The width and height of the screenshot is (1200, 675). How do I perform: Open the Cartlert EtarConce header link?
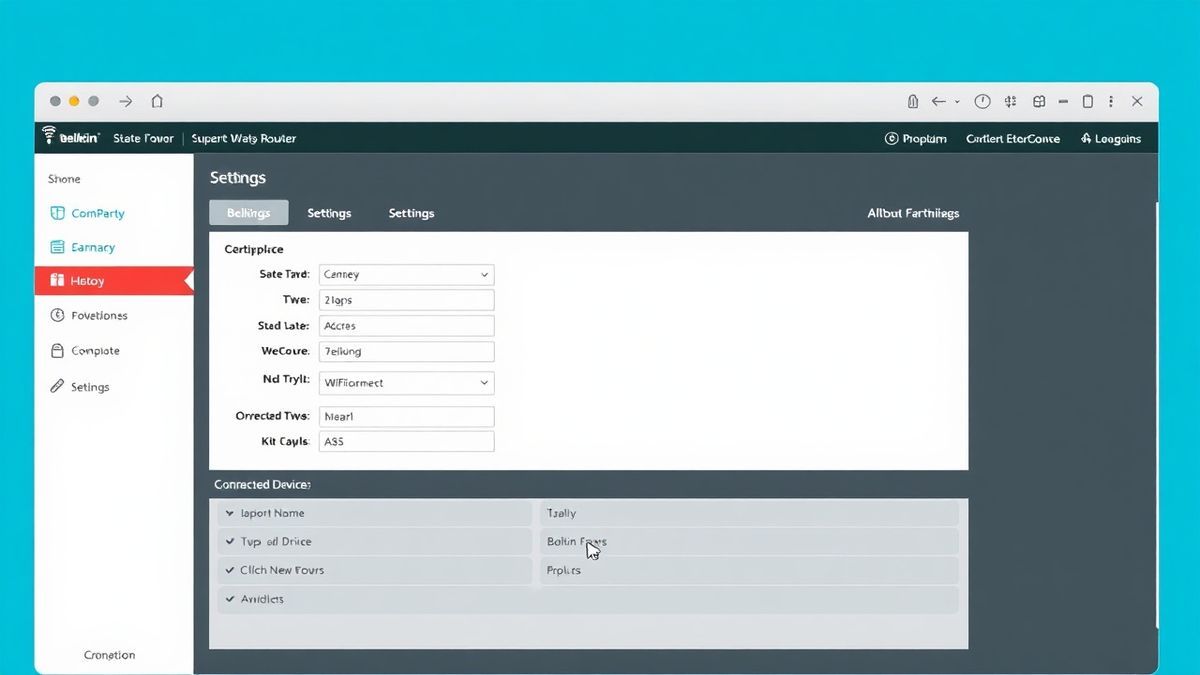[1013, 139]
